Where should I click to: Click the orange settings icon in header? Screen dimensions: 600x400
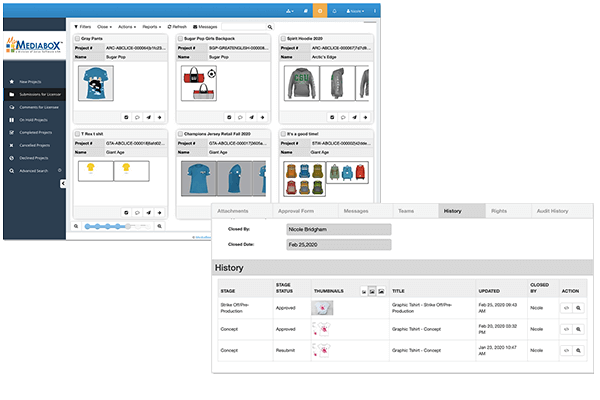click(320, 9)
